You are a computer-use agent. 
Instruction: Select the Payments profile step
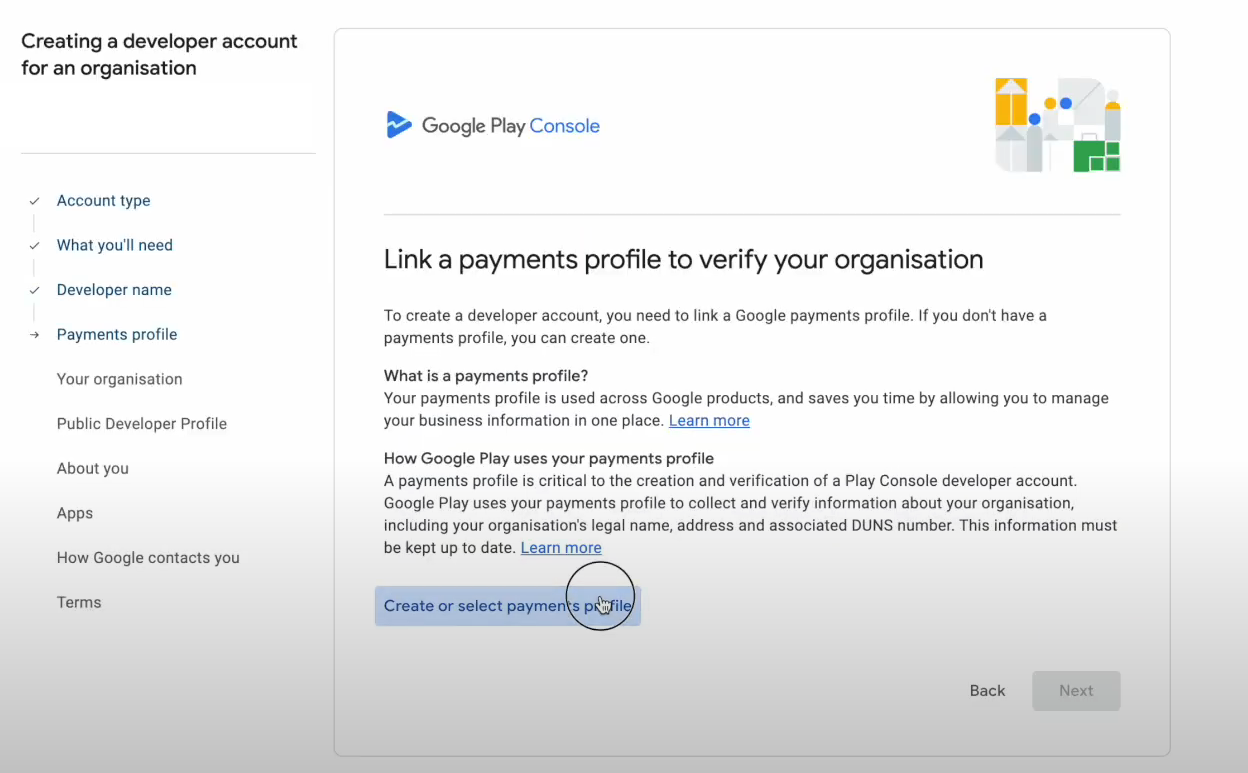point(117,335)
